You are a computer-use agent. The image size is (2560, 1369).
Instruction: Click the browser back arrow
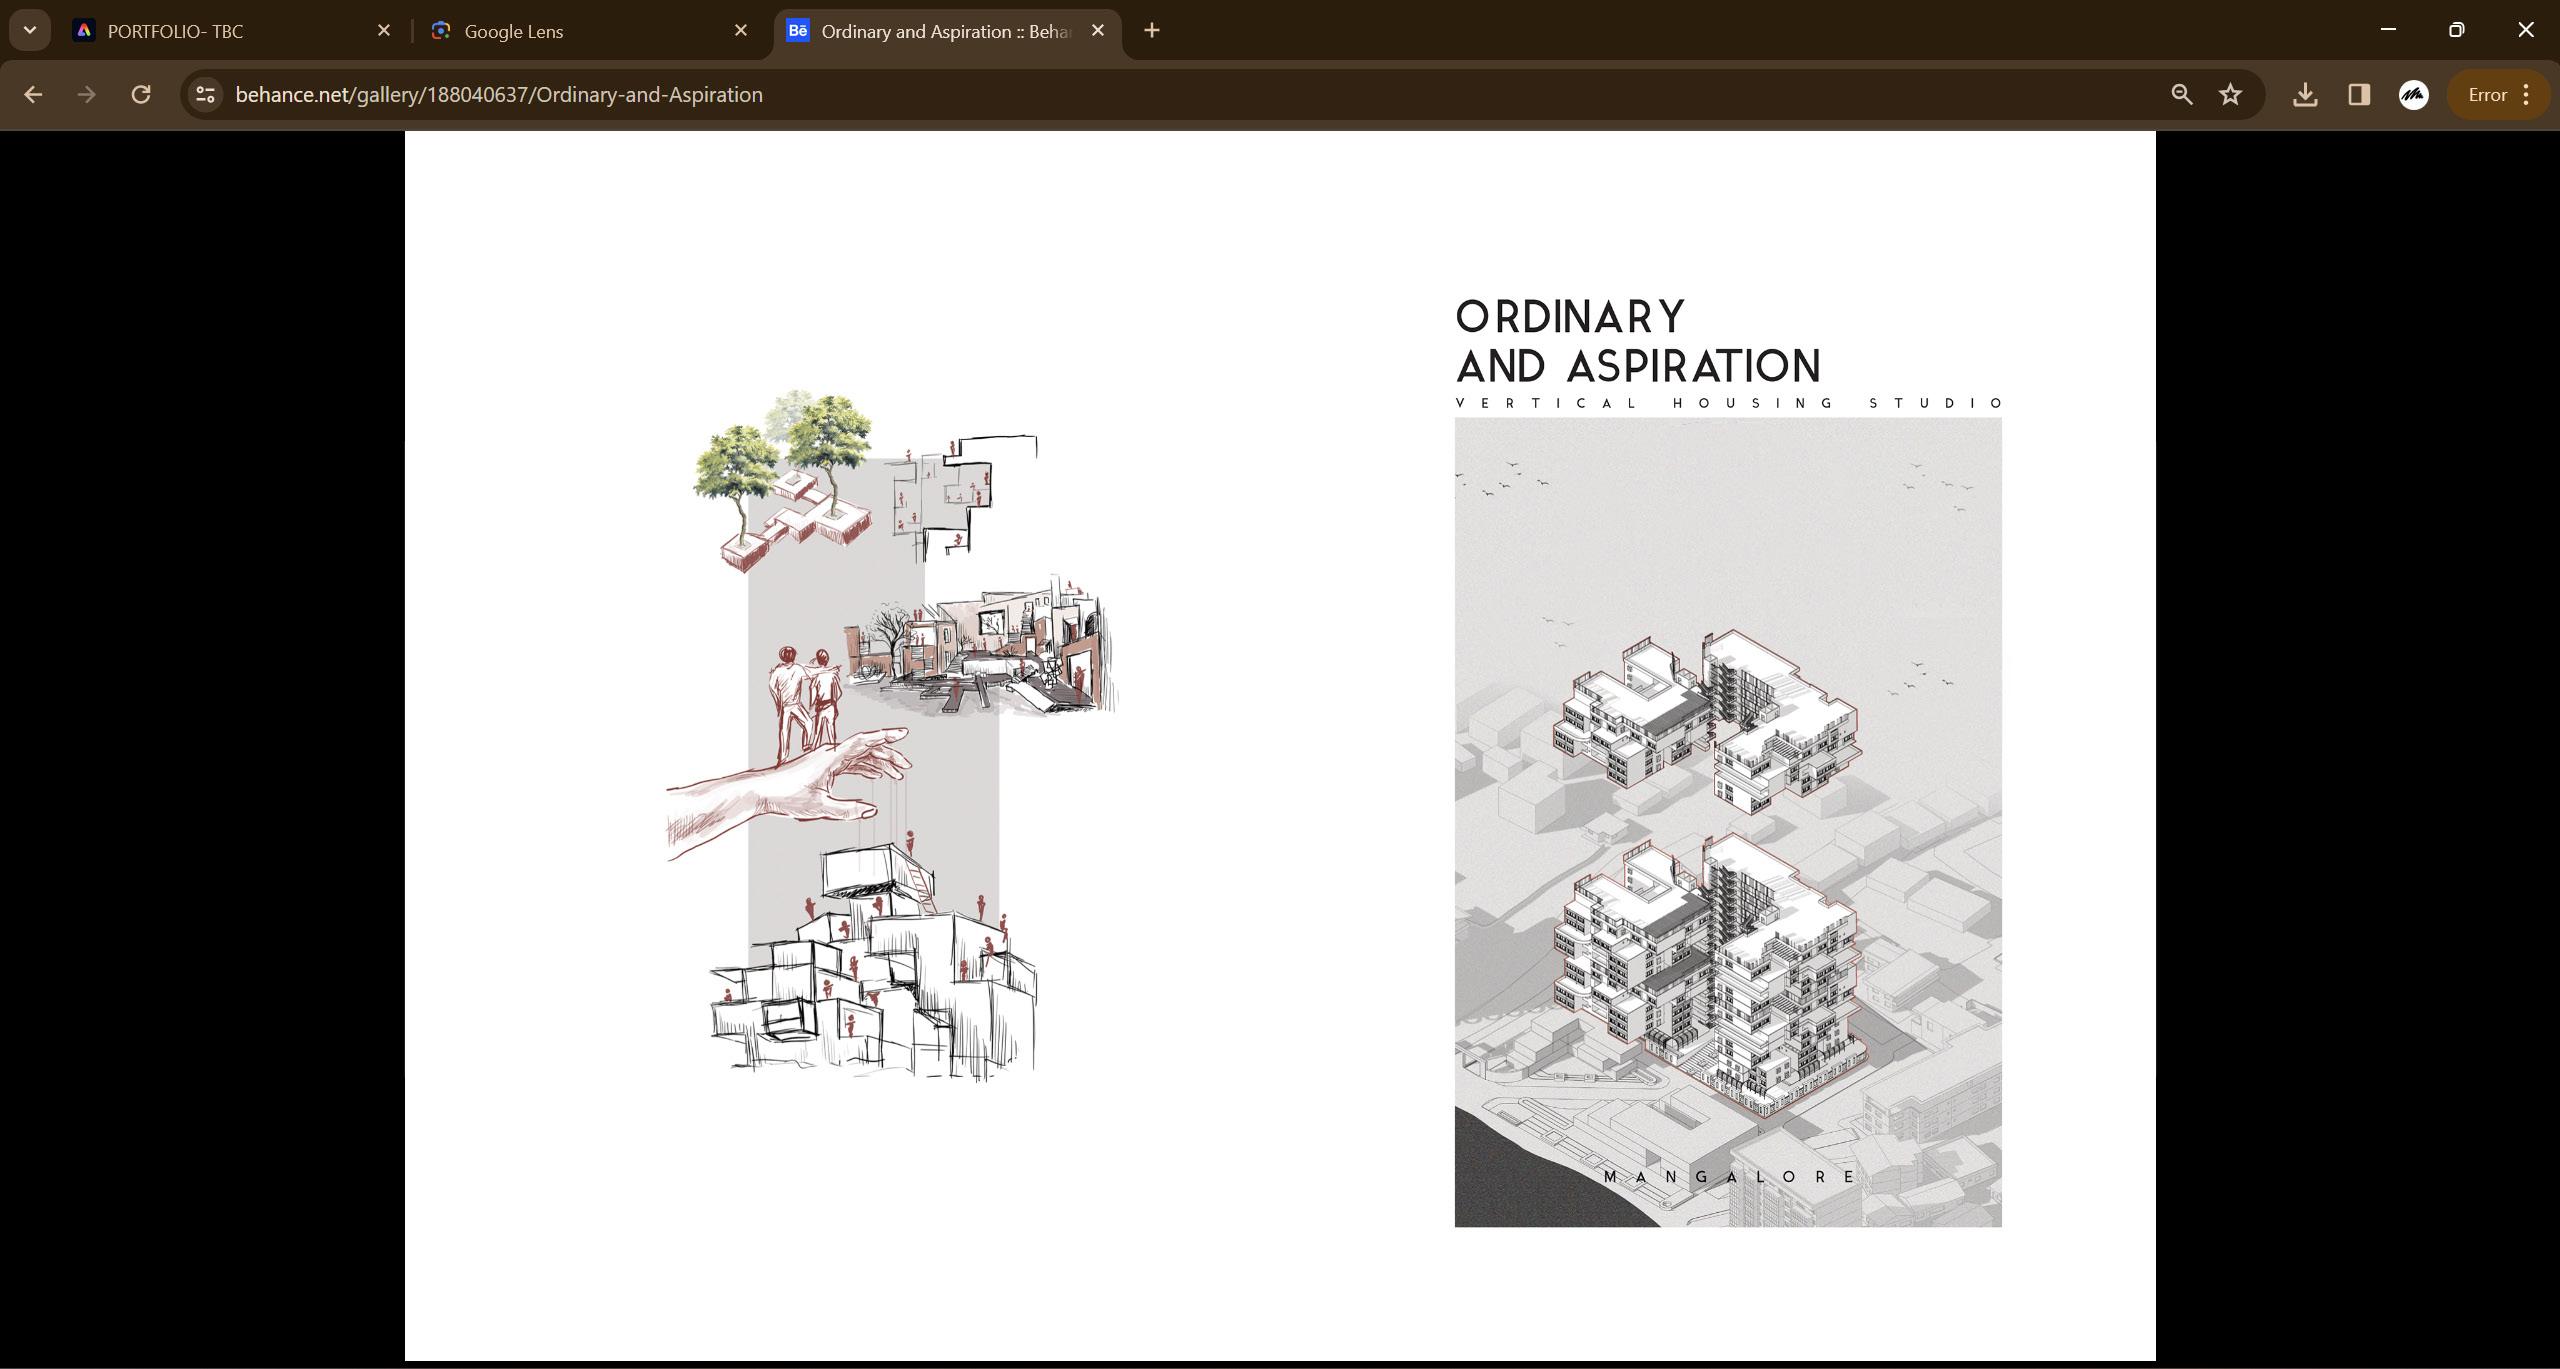[33, 95]
